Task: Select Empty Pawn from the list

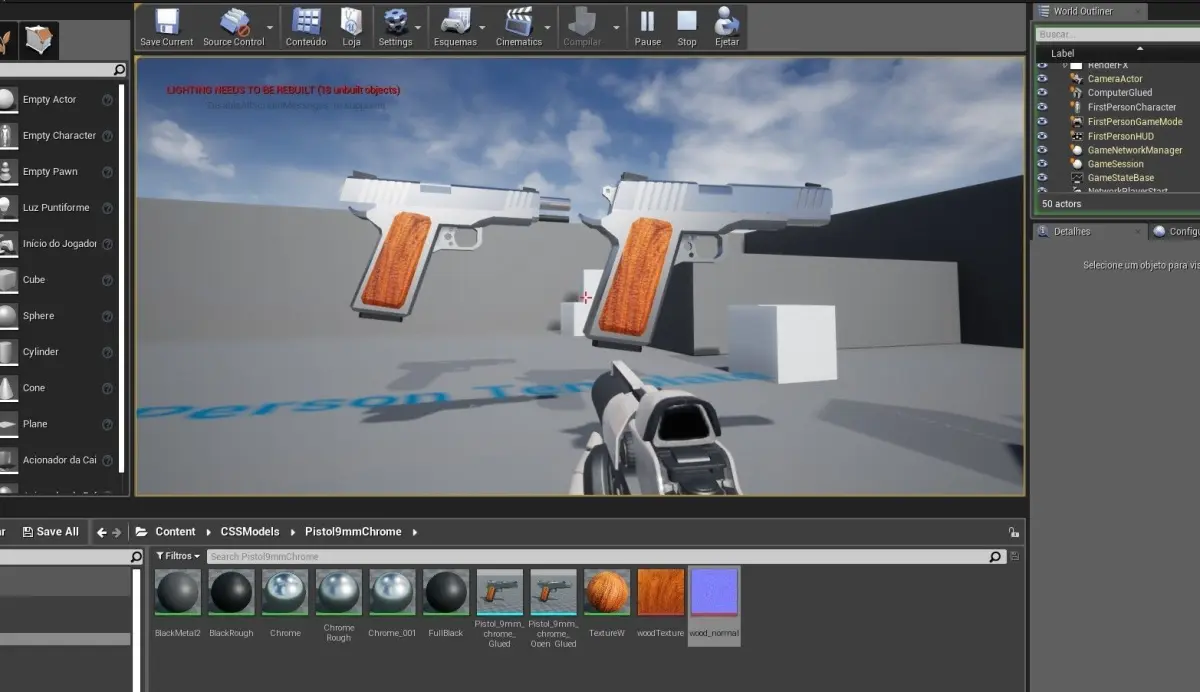Action: (x=50, y=172)
